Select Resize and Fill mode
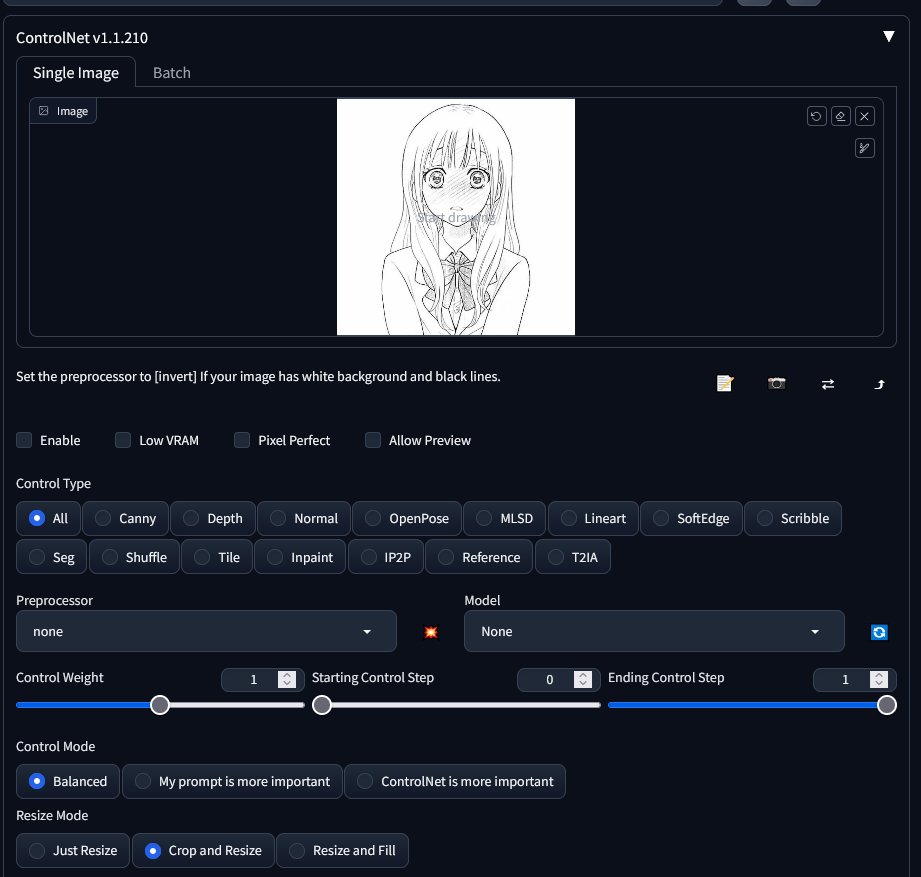The image size is (921, 877). (x=342, y=851)
